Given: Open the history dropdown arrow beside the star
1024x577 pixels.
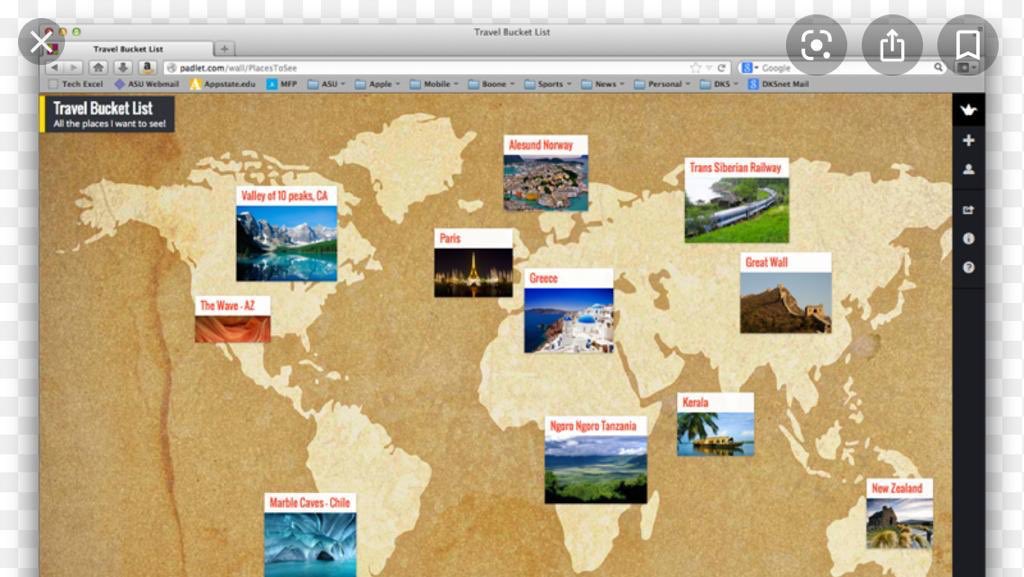Looking at the screenshot, I should point(709,68).
